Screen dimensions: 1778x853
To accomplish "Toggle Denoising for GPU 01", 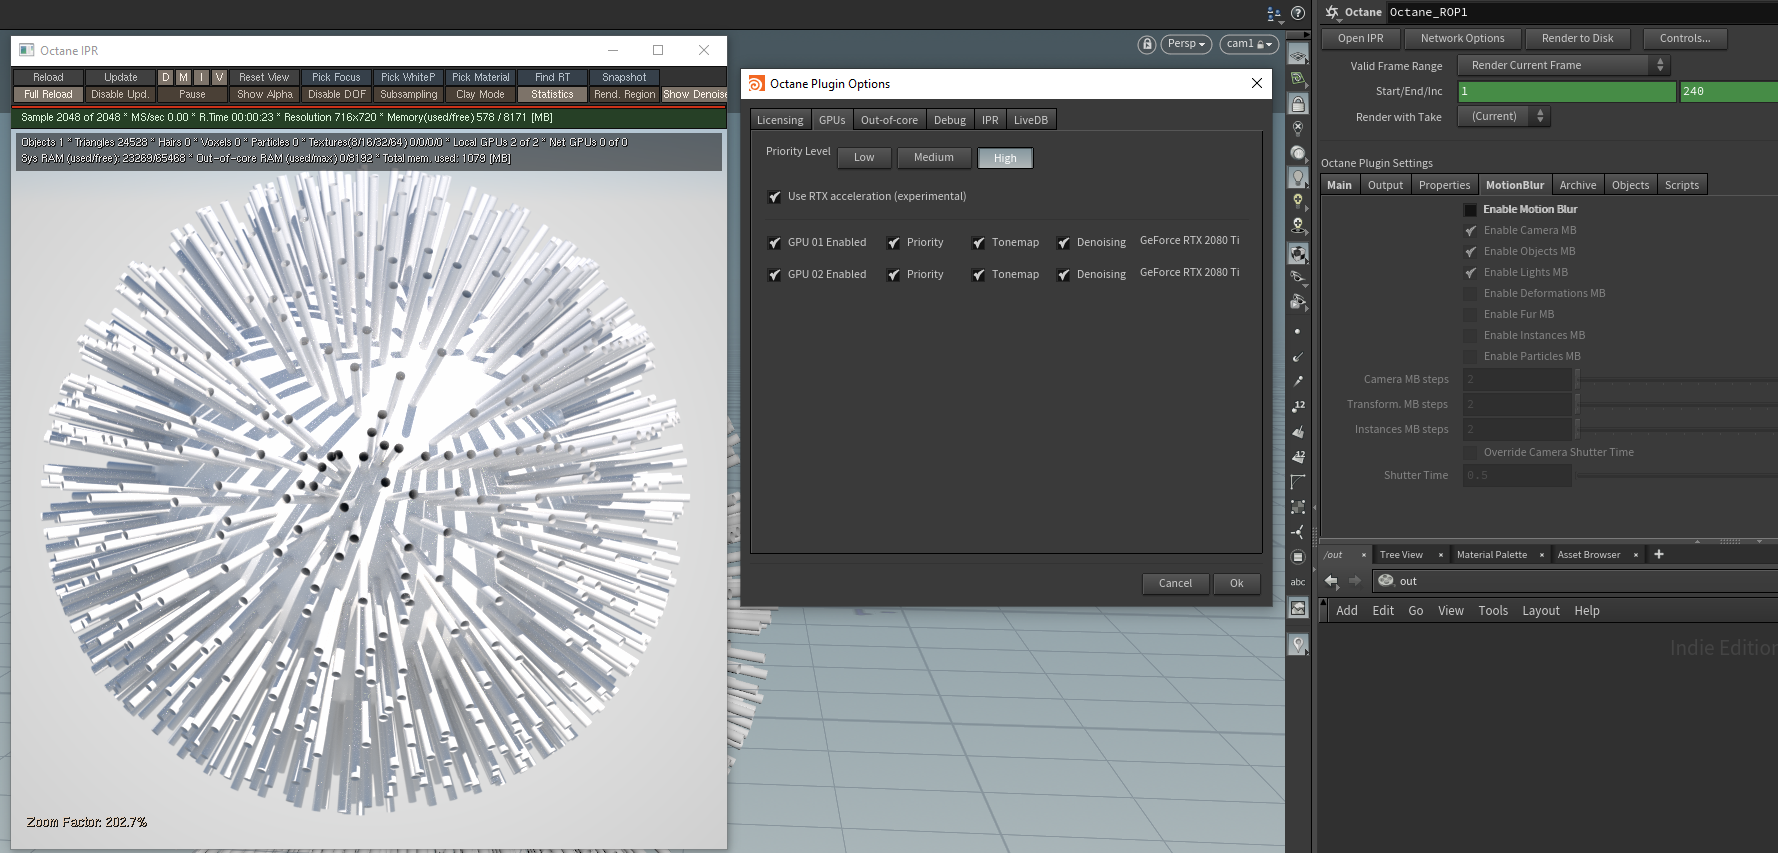I will (x=1063, y=243).
